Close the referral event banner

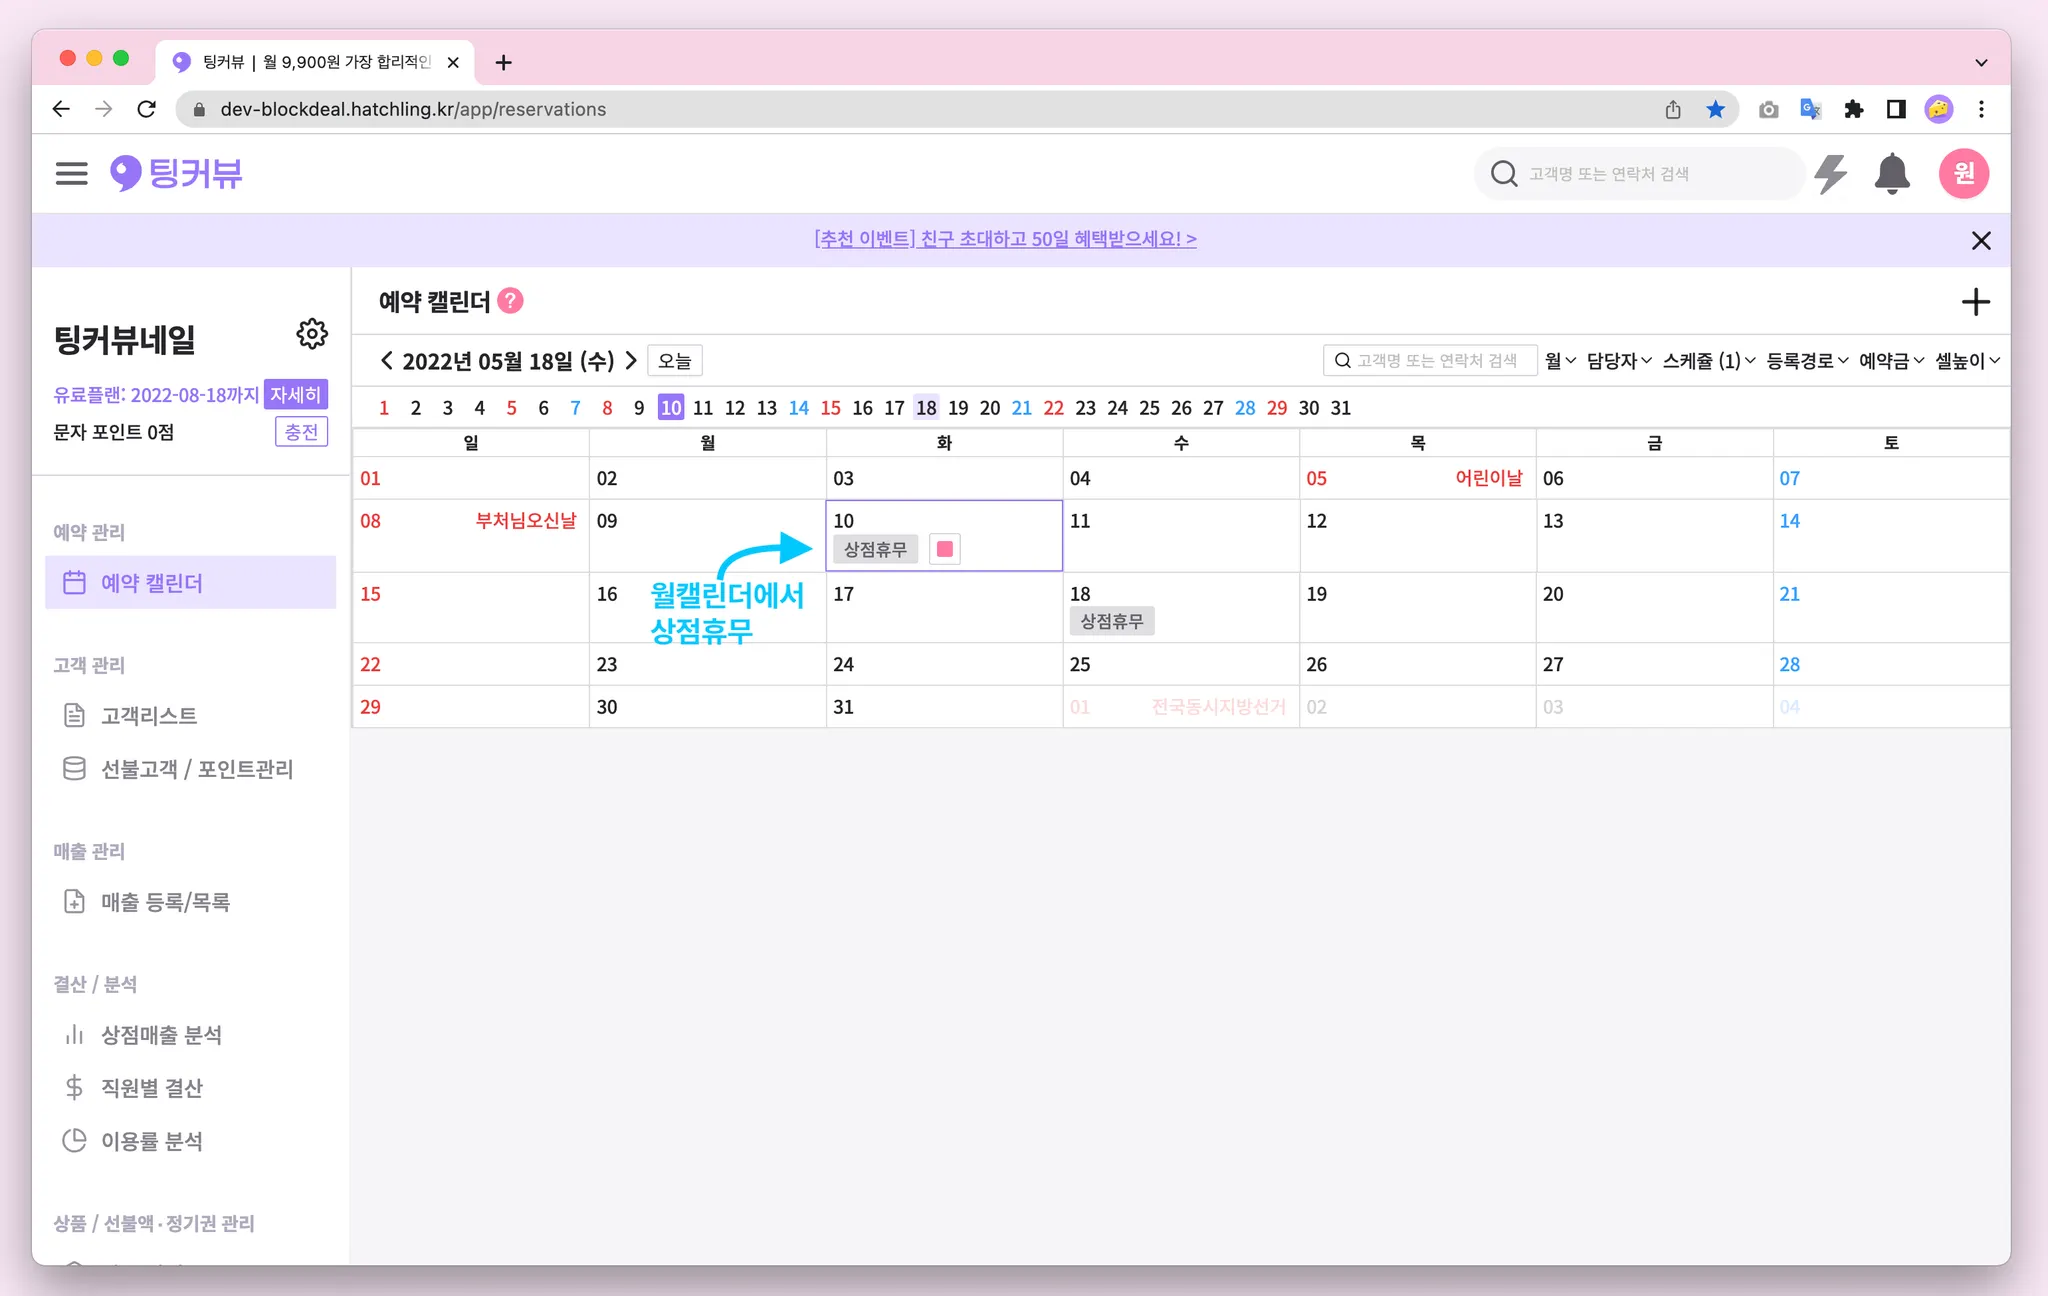1980,240
